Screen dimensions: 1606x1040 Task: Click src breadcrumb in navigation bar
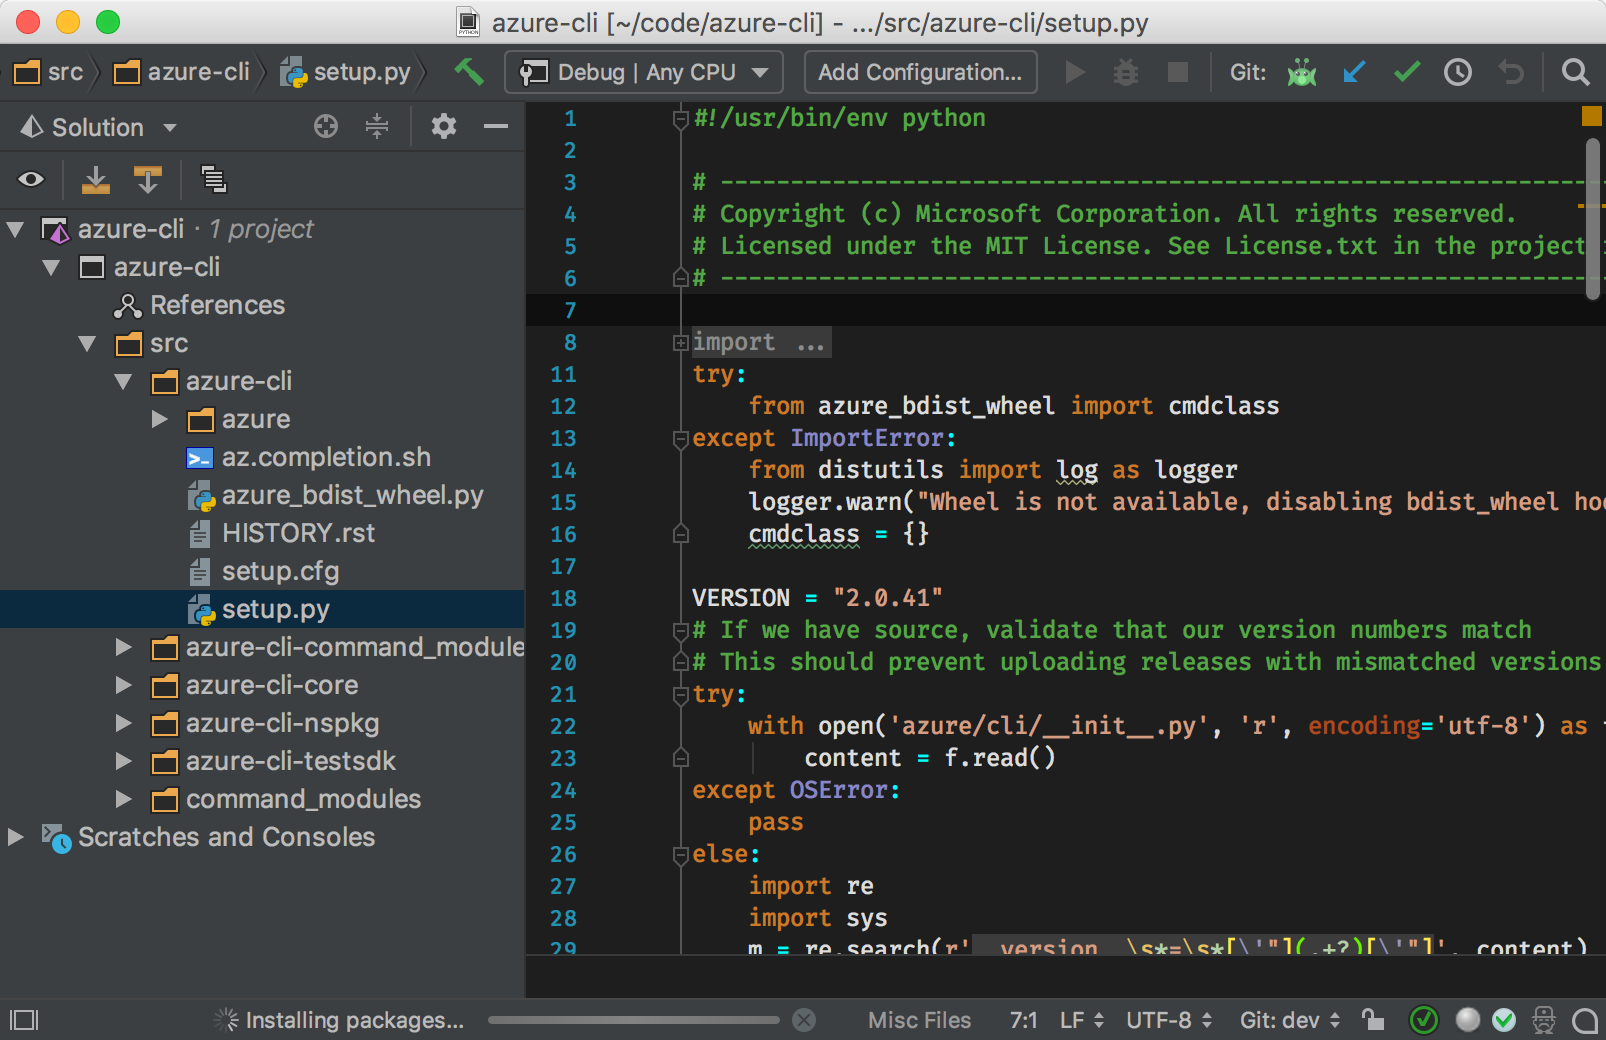tap(50, 72)
